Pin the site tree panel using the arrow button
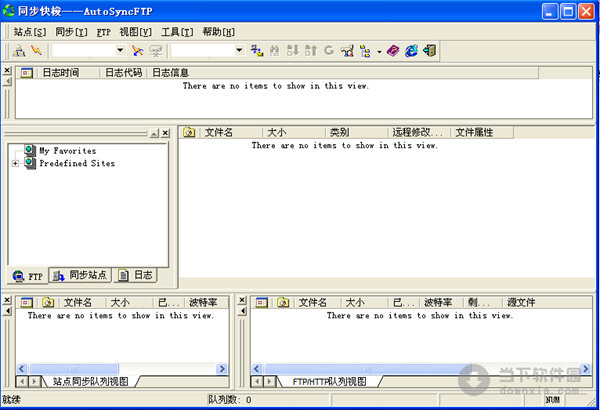This screenshot has height=410, width=600. (153, 133)
